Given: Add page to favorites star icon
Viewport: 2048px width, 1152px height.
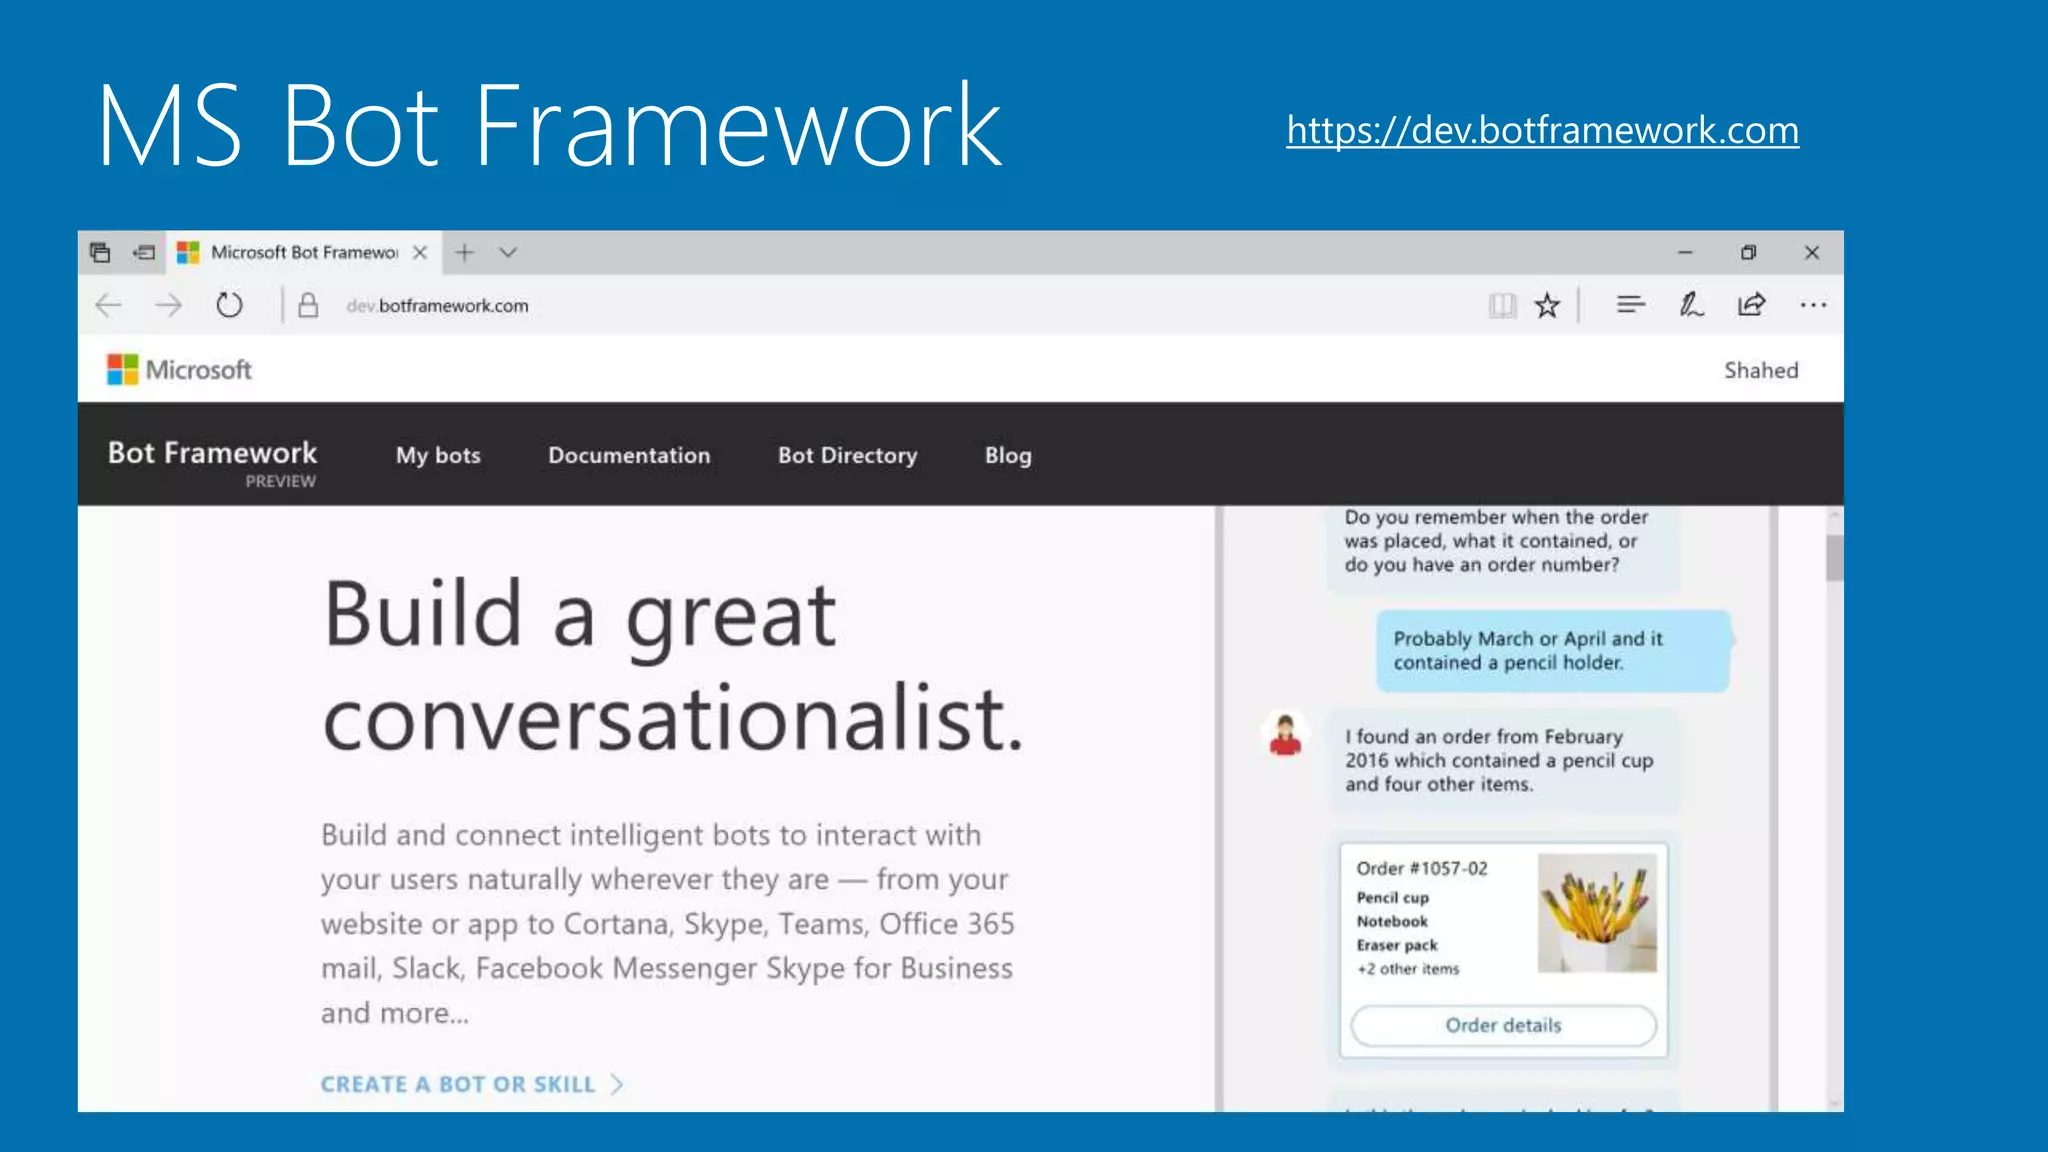Looking at the screenshot, I should pos(1547,305).
